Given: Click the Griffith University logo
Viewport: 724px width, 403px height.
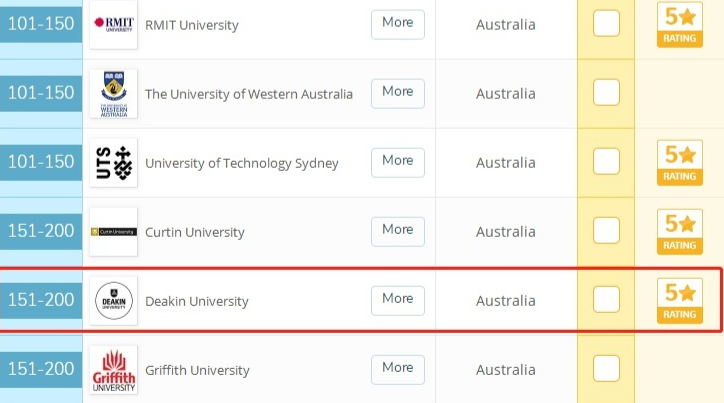Looking at the screenshot, I should pos(113,370).
